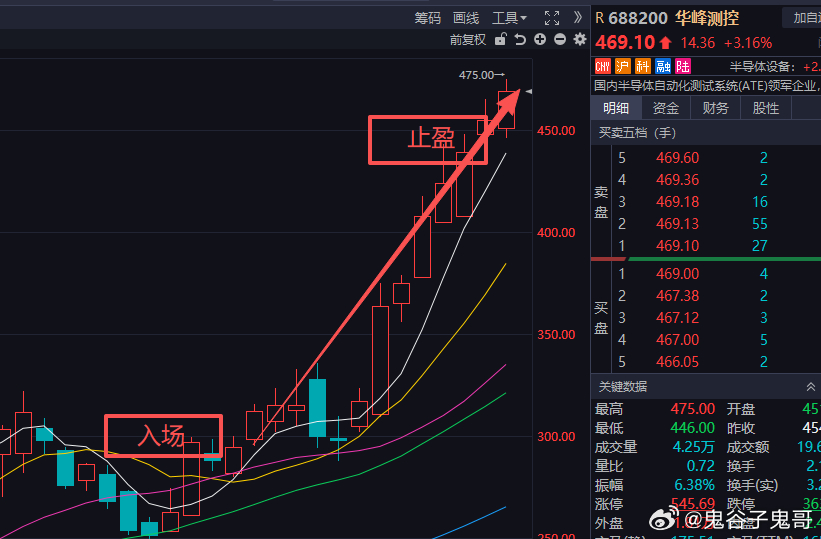Click the 最低 value 446.00

pyautogui.click(x=692, y=428)
